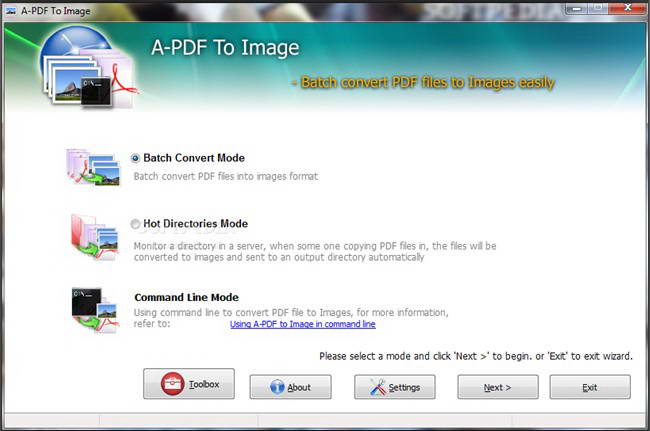Click the 'A-PDF To Image' banner title
Image resolution: width=650 pixels, height=431 pixels.
tap(225, 48)
